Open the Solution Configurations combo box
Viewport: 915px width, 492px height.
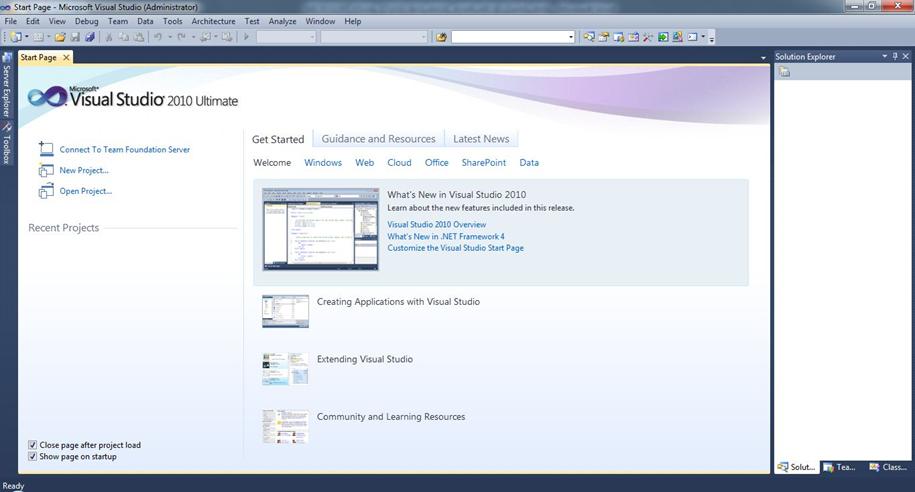(287, 37)
